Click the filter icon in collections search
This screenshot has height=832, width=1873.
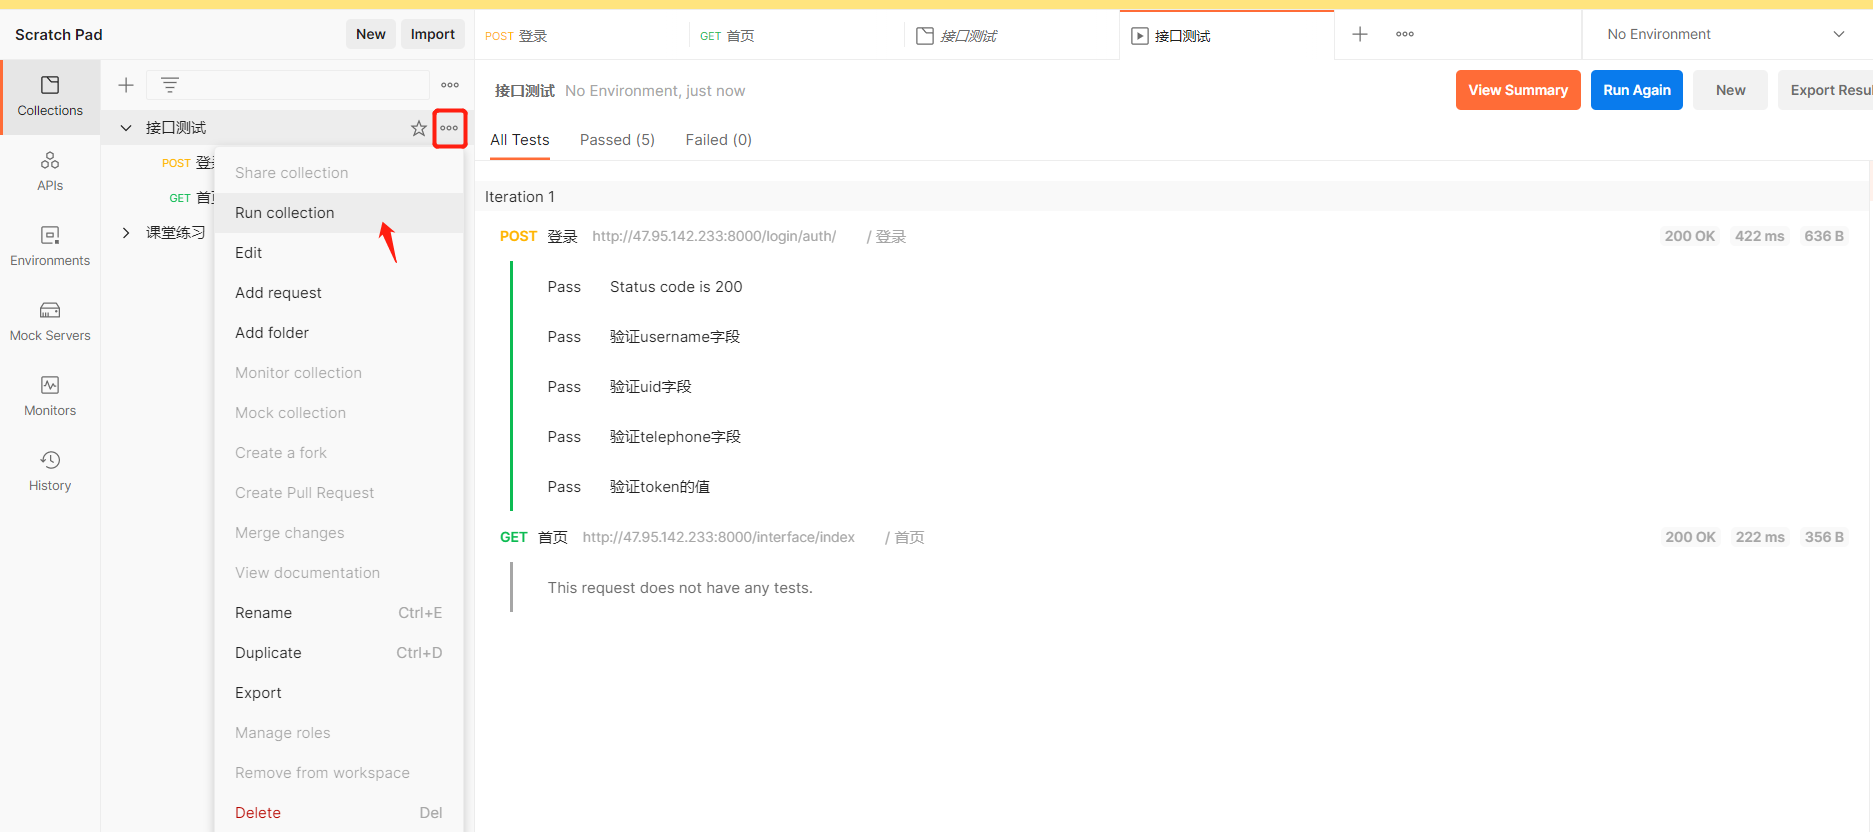pyautogui.click(x=170, y=85)
